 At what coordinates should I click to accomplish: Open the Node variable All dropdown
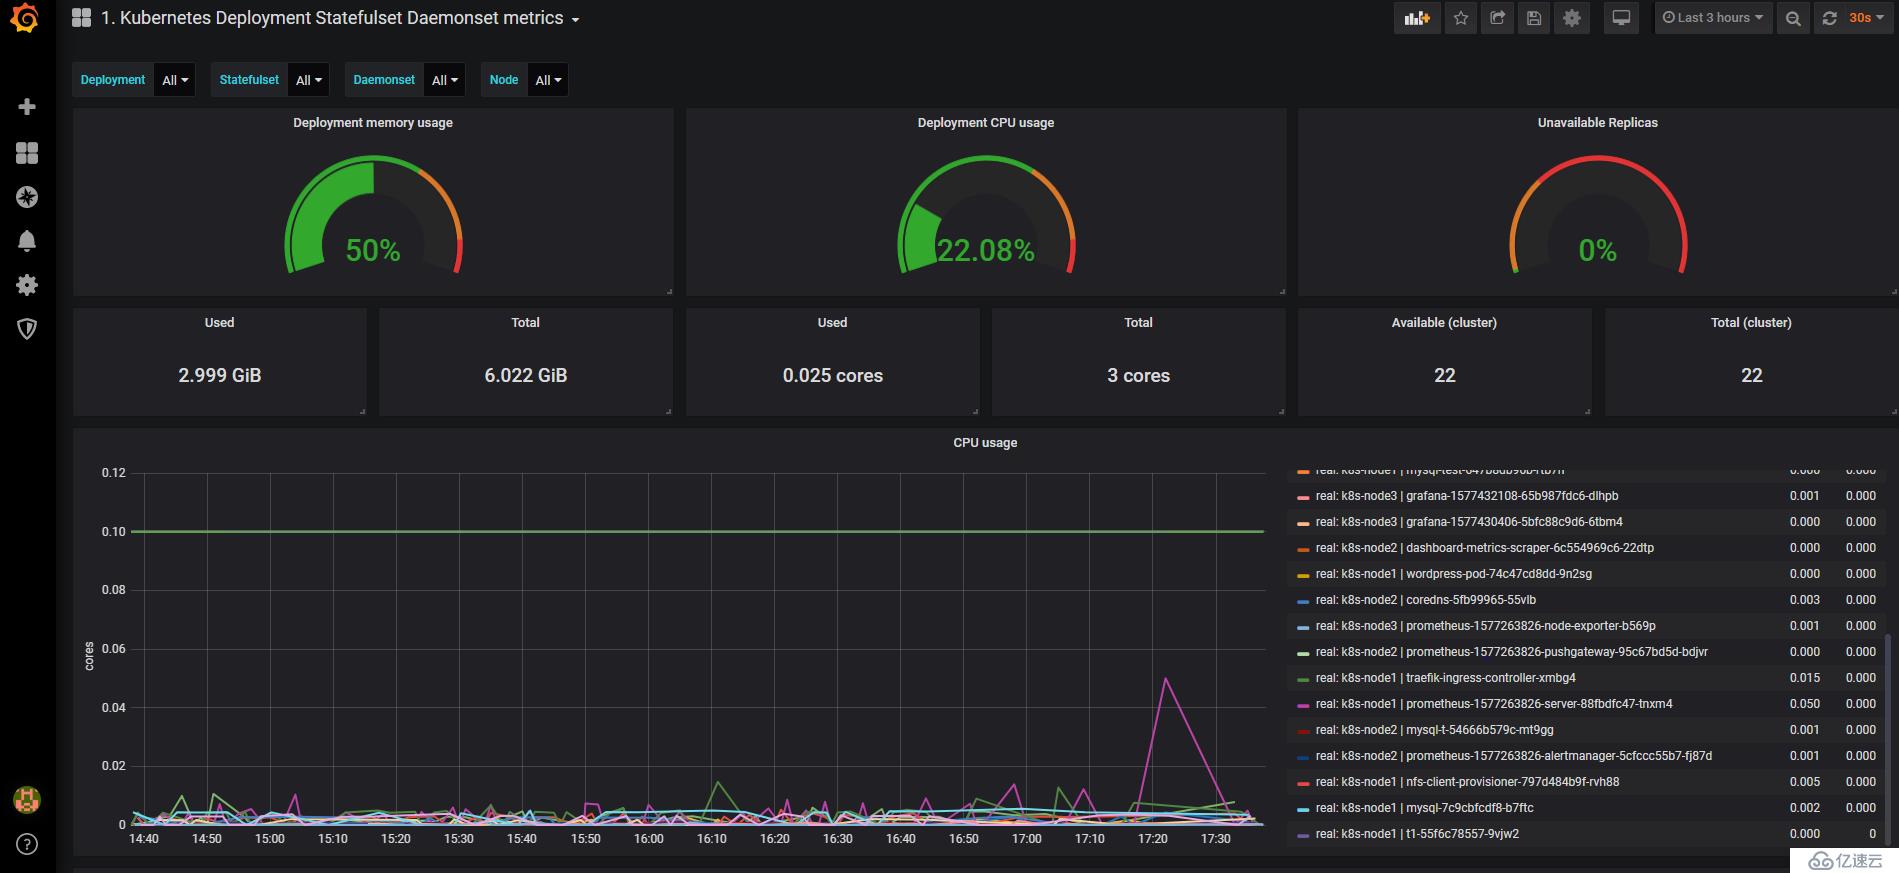coord(548,80)
